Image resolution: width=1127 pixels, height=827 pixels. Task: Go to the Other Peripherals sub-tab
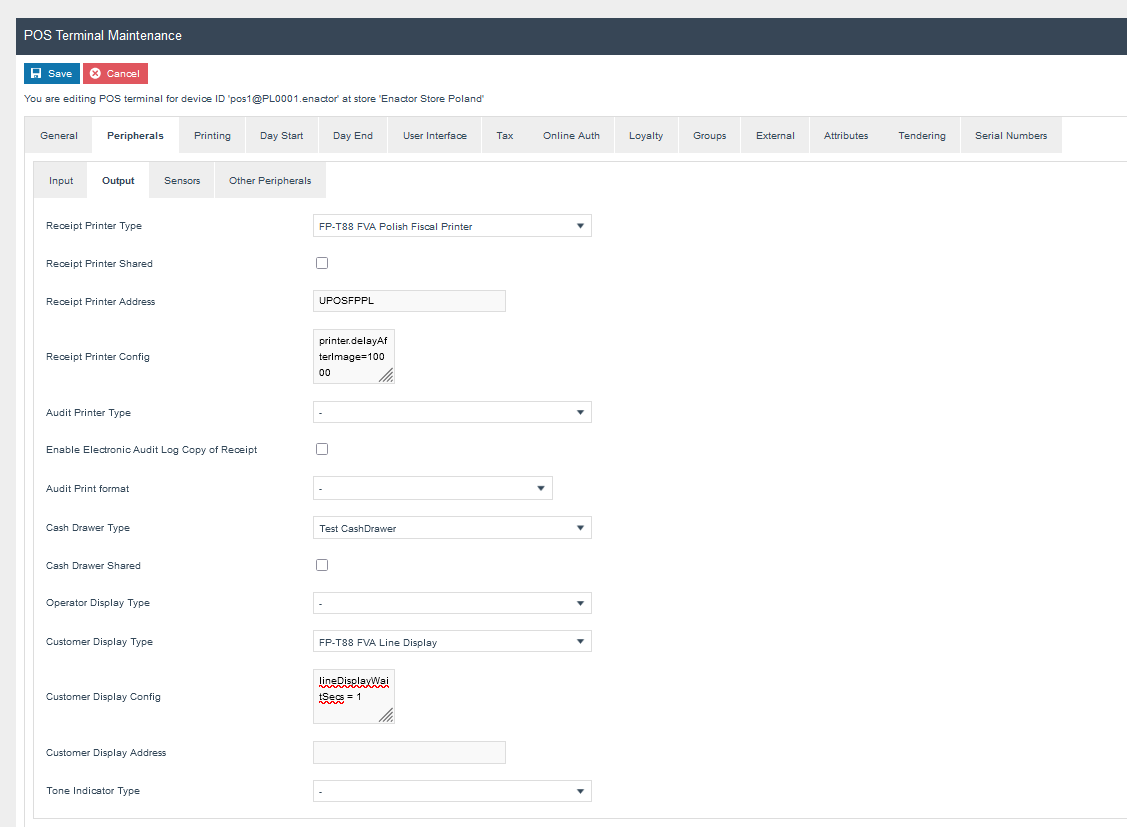pos(270,181)
